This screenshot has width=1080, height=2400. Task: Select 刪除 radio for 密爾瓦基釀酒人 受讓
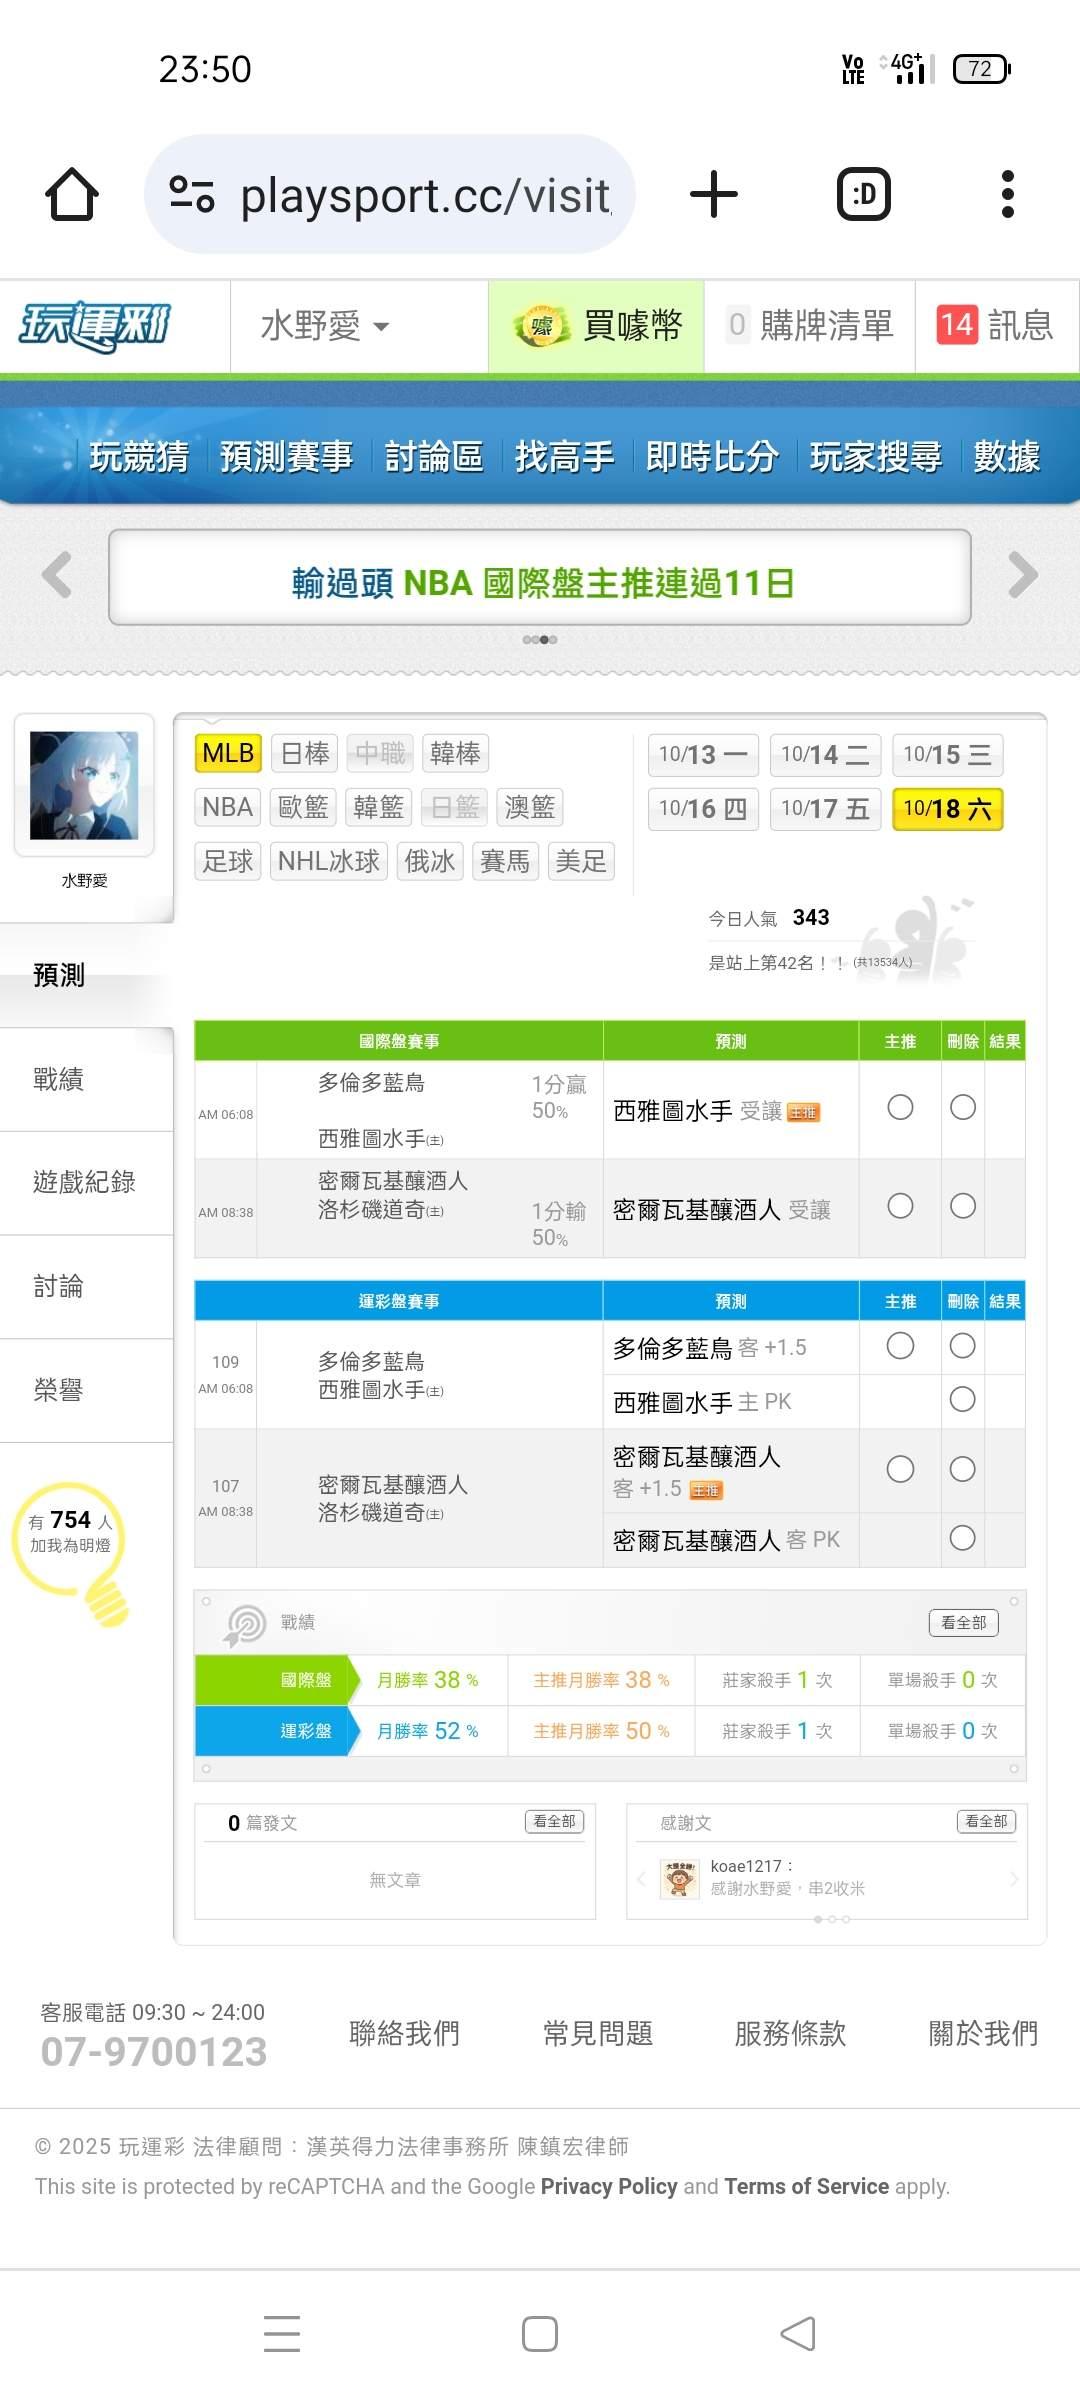[963, 1206]
